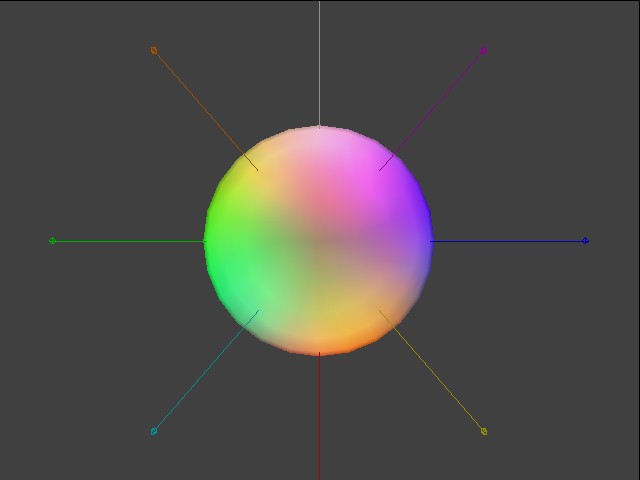Select the blue horizontal light line

tap(510, 241)
